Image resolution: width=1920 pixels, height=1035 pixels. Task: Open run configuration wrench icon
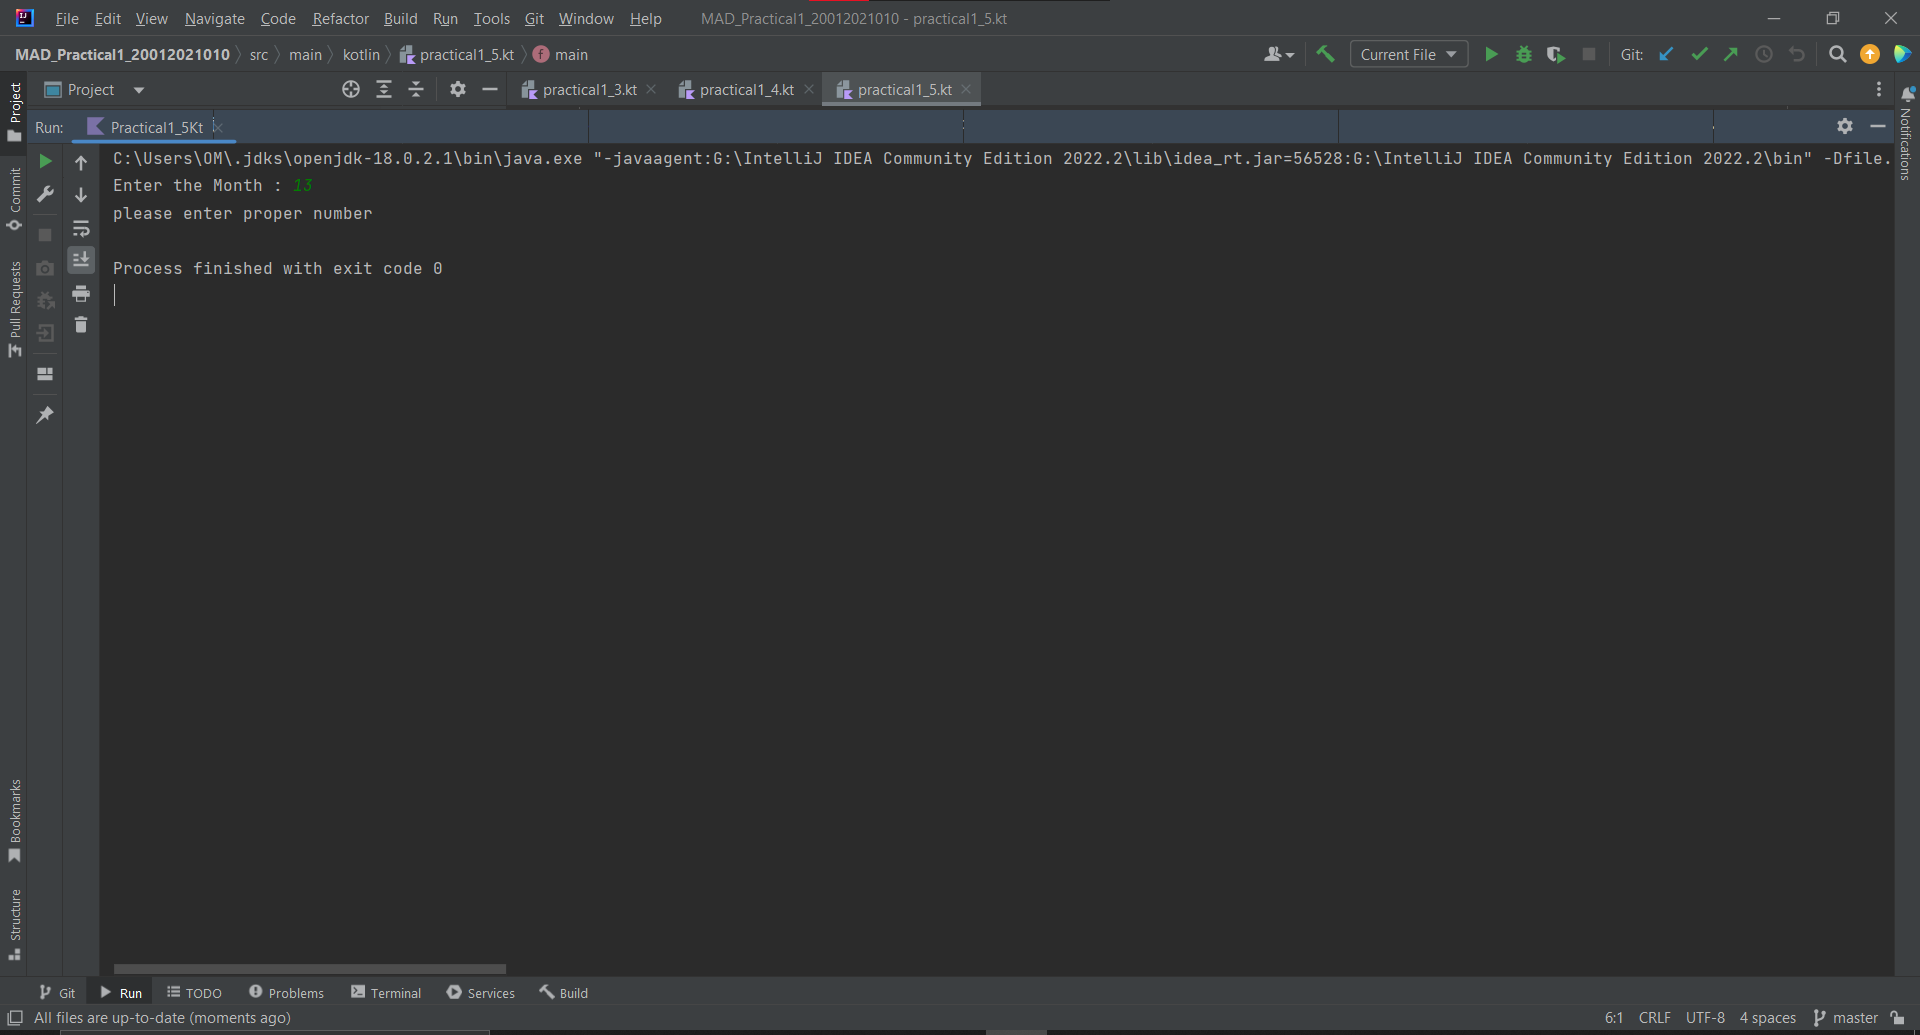click(45, 194)
